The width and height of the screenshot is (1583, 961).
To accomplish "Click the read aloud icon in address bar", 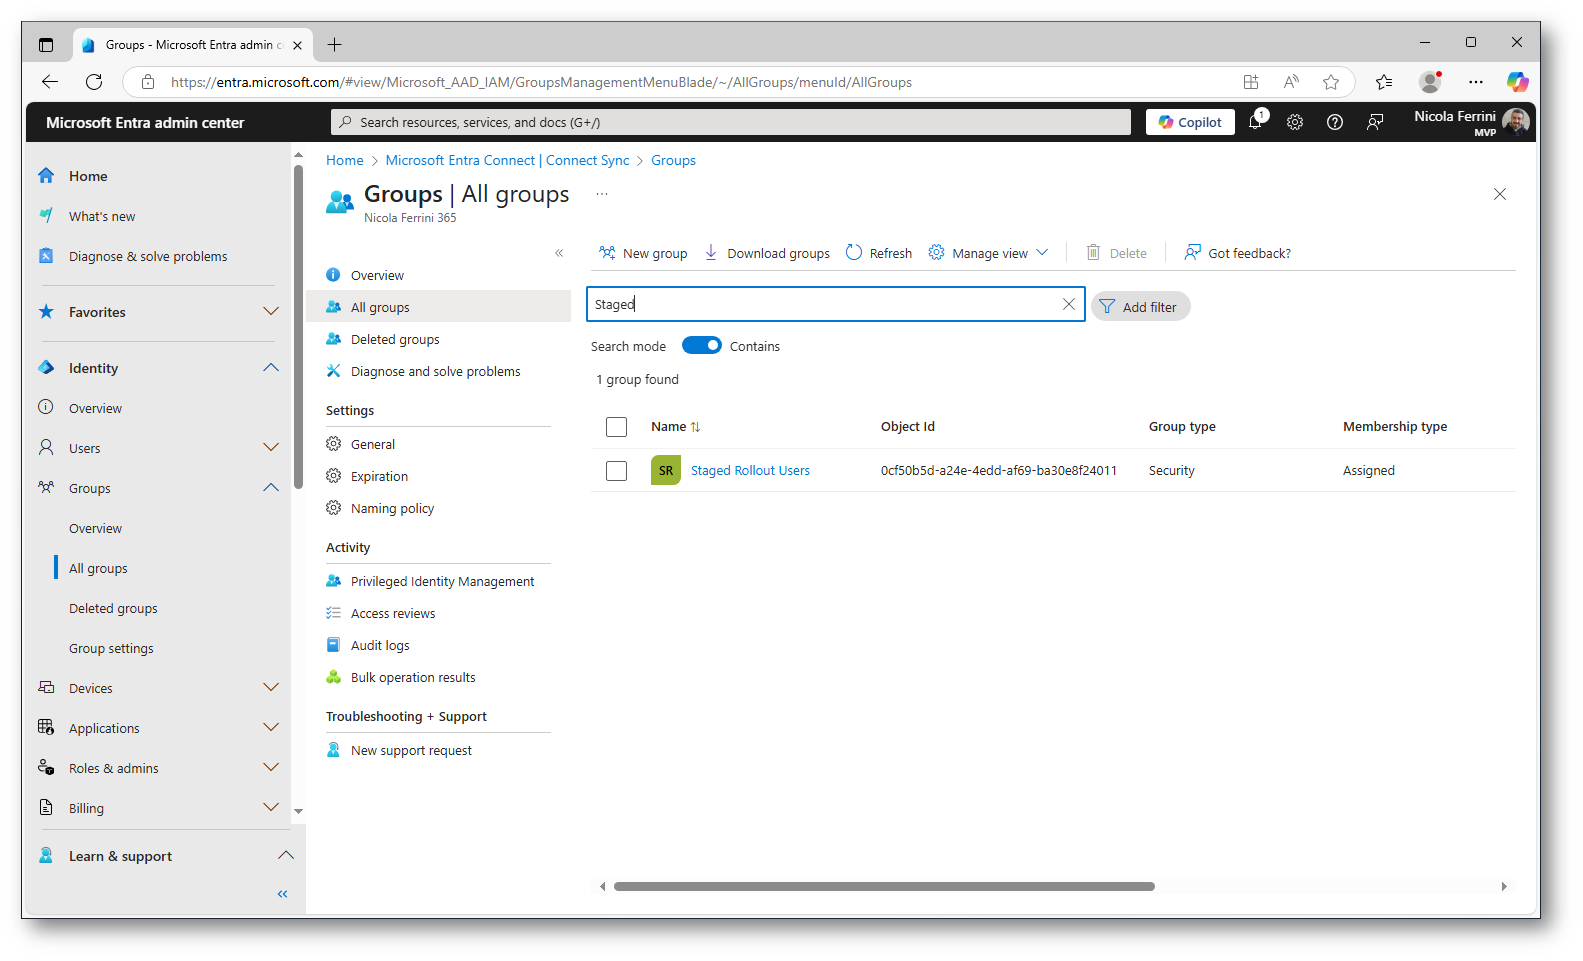I will tap(1291, 82).
